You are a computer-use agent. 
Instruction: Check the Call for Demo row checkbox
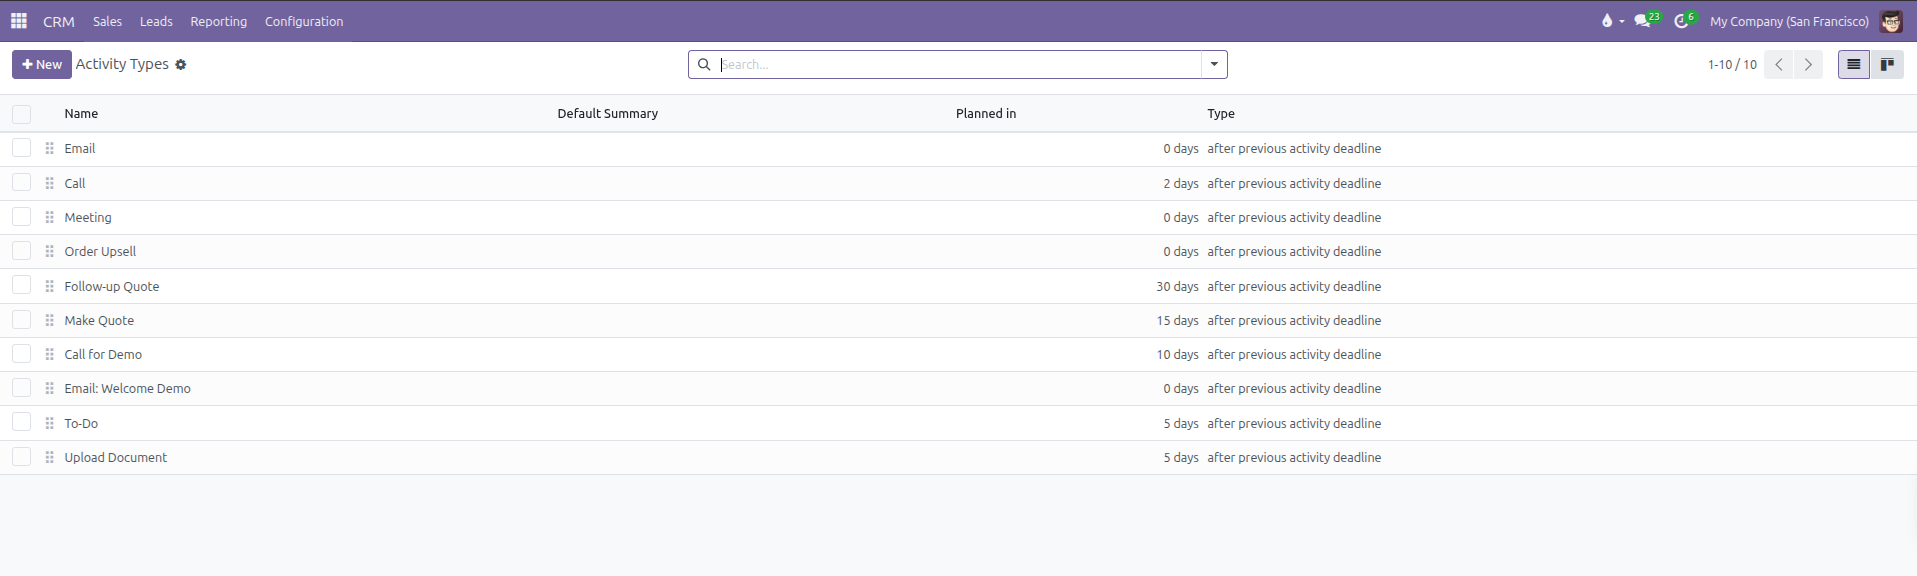(22, 354)
